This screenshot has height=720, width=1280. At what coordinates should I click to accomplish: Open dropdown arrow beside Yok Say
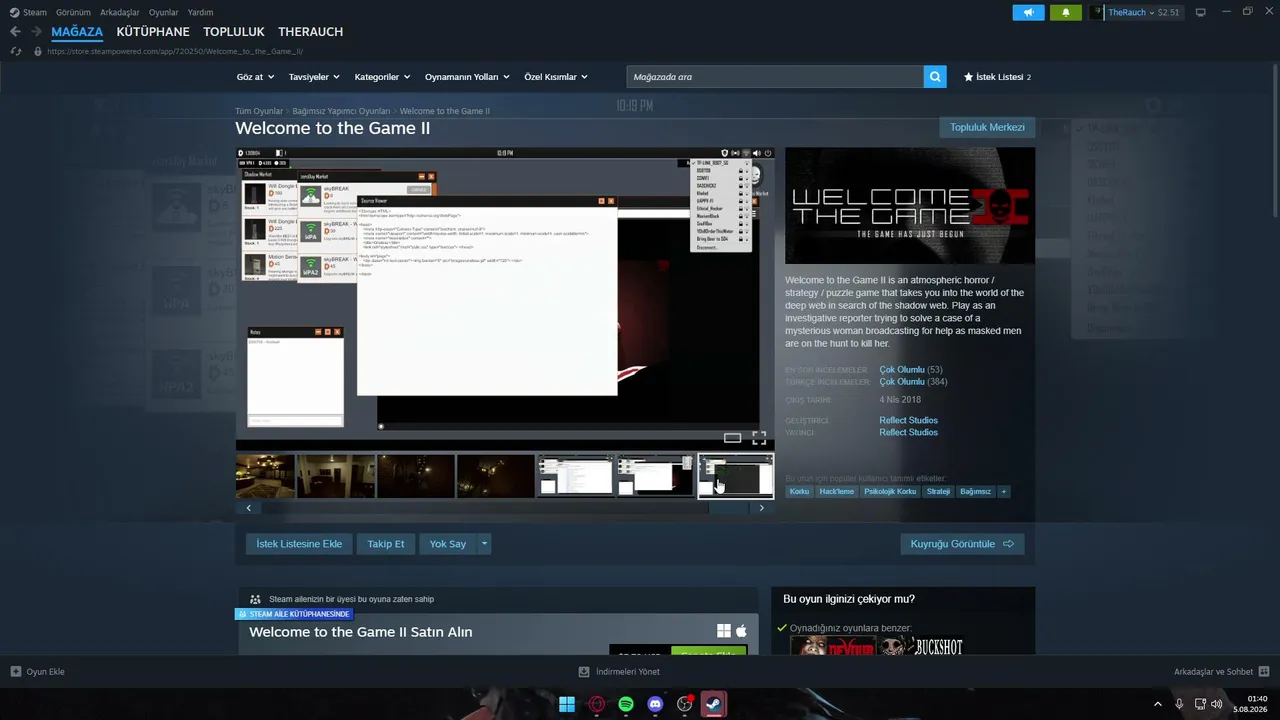coord(484,544)
